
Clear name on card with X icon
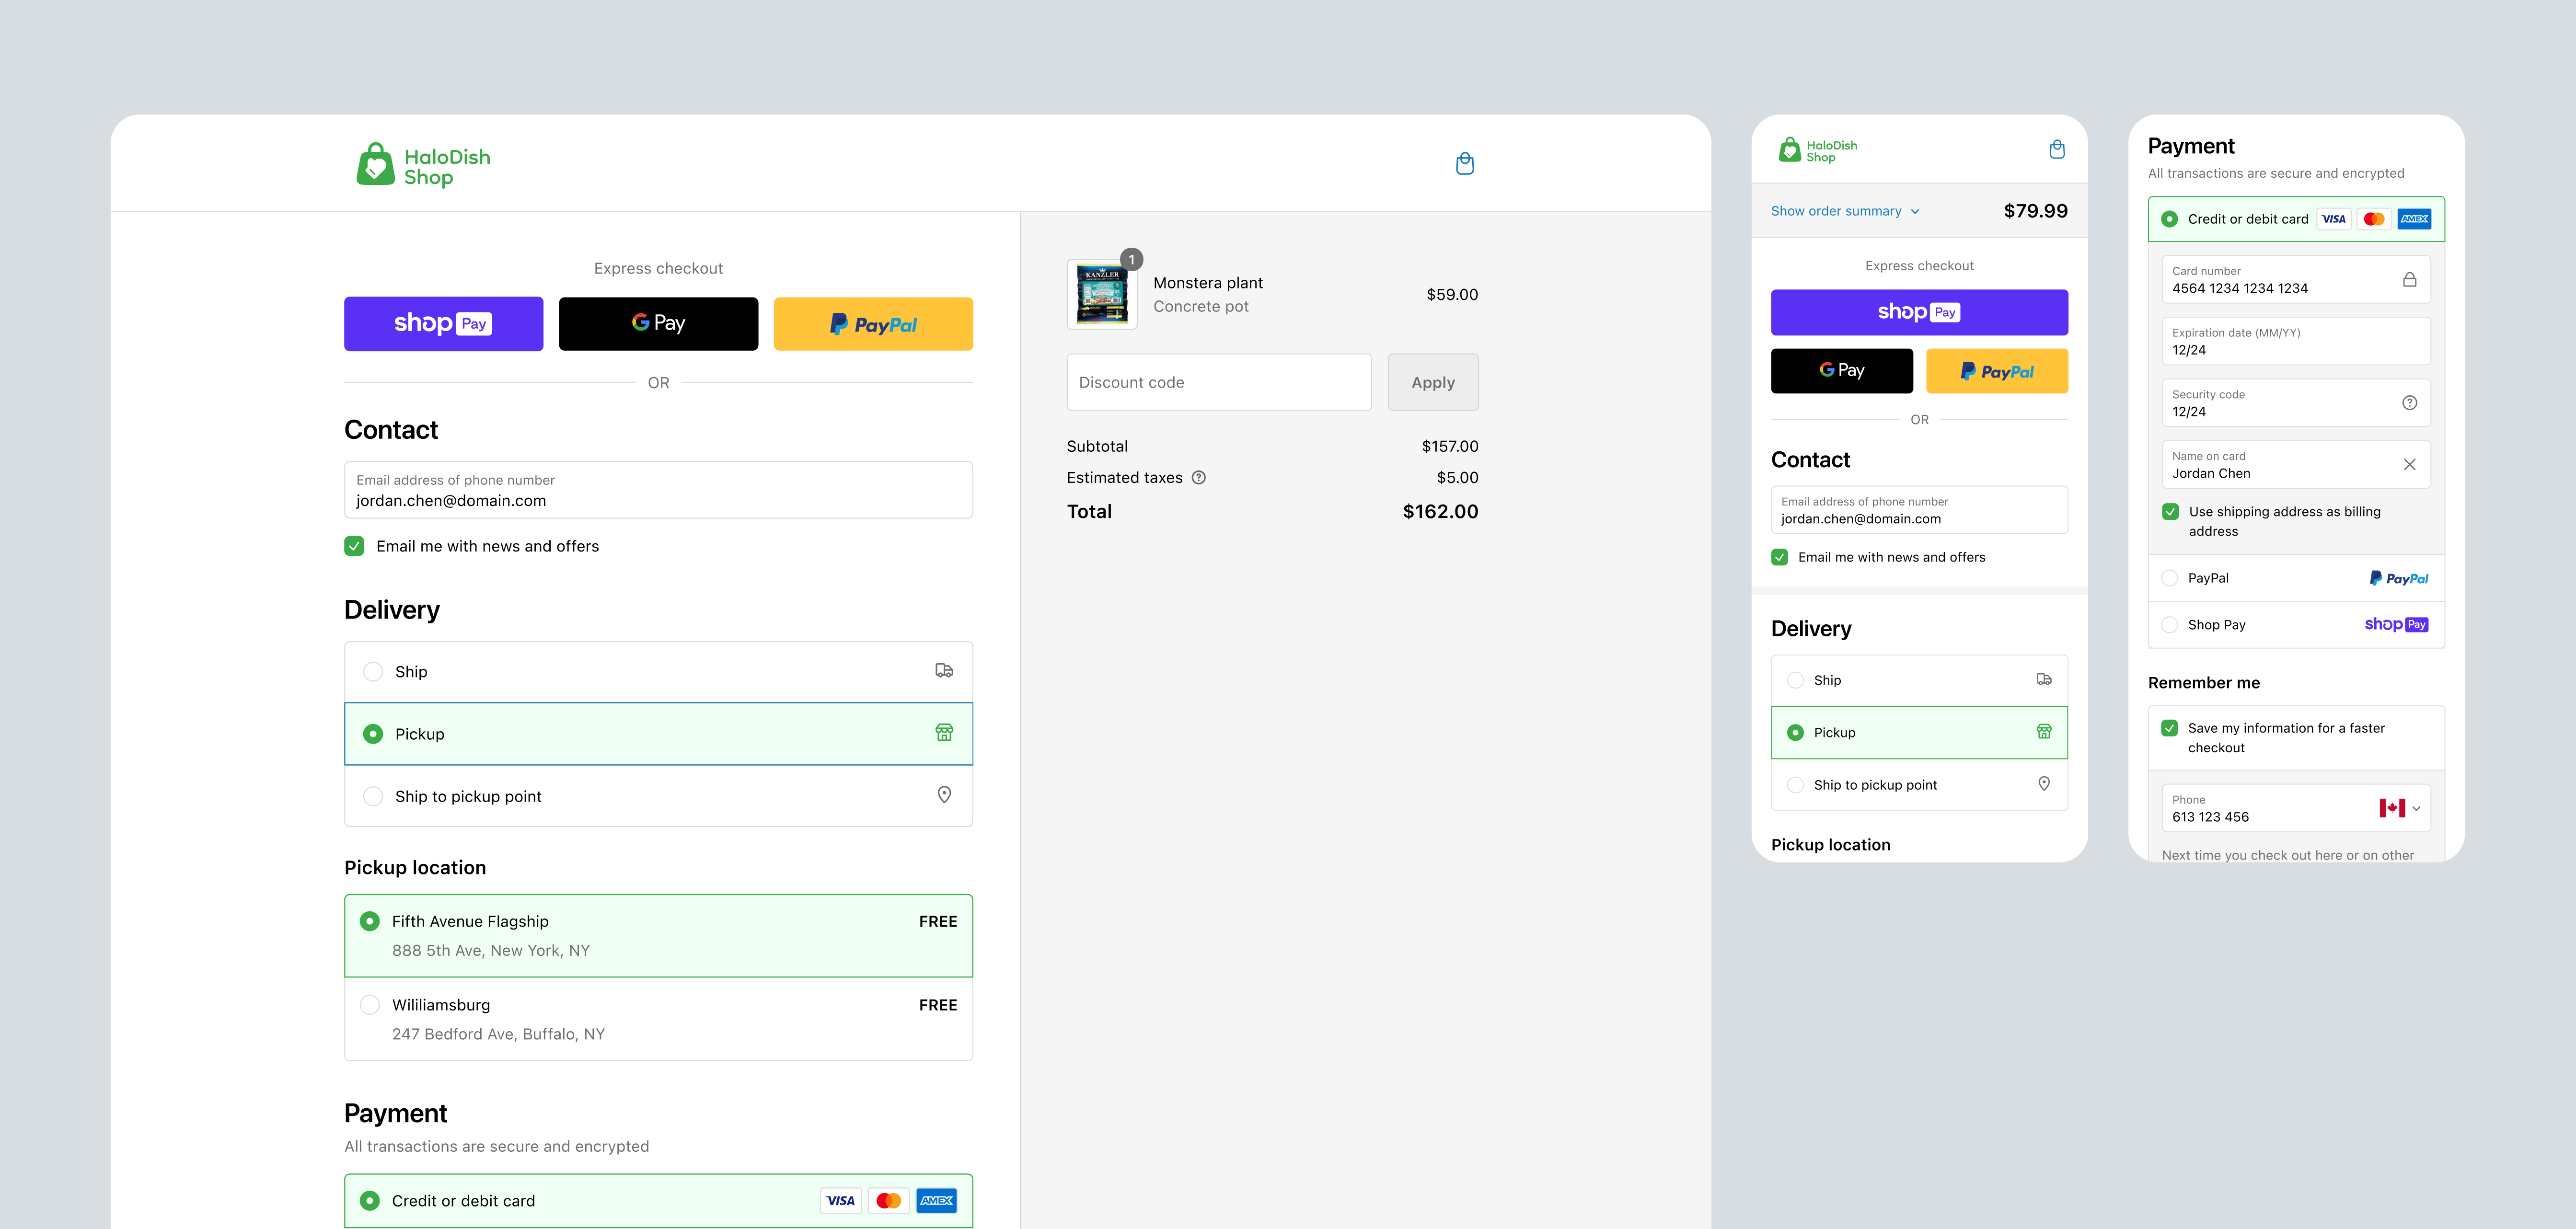2409,465
